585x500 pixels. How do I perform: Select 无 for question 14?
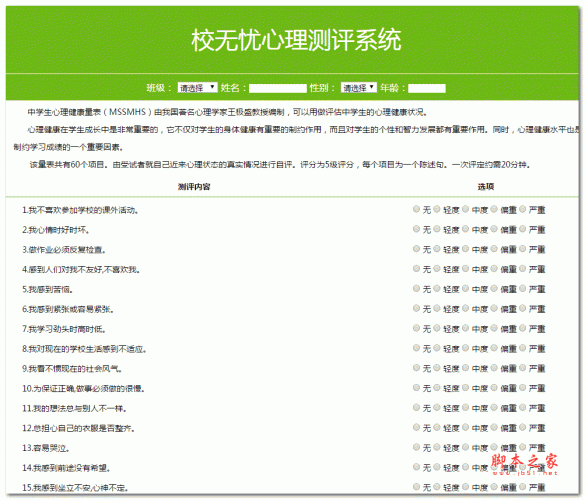click(x=416, y=467)
